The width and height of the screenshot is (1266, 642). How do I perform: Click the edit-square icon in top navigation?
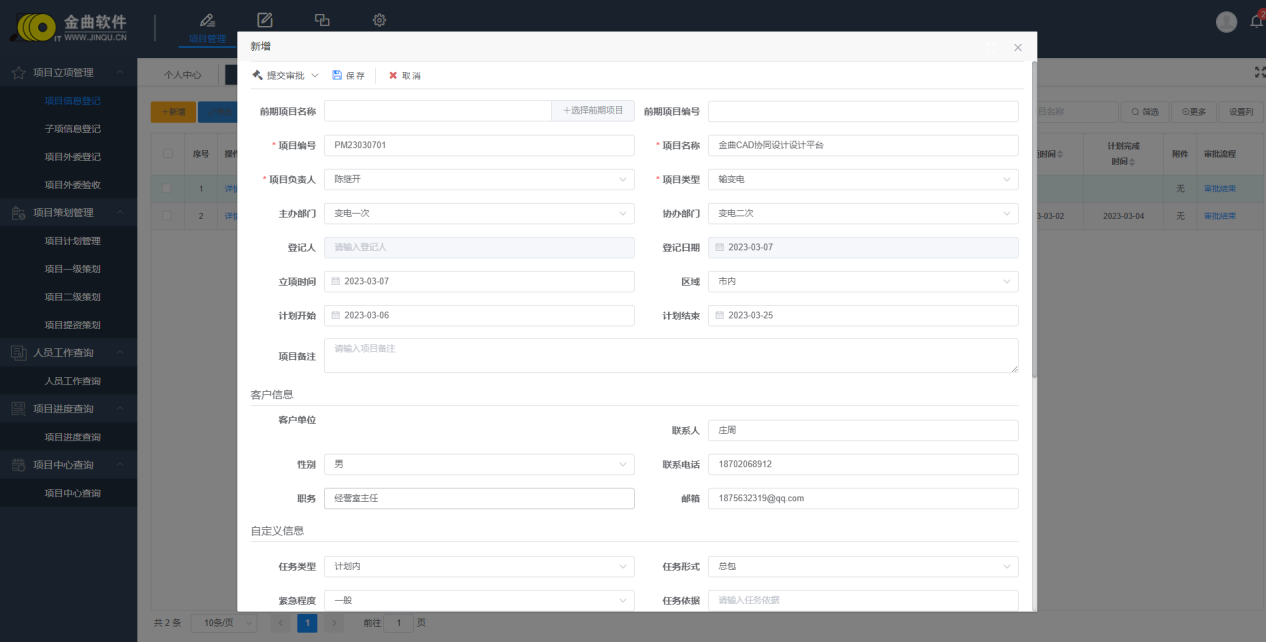265,20
